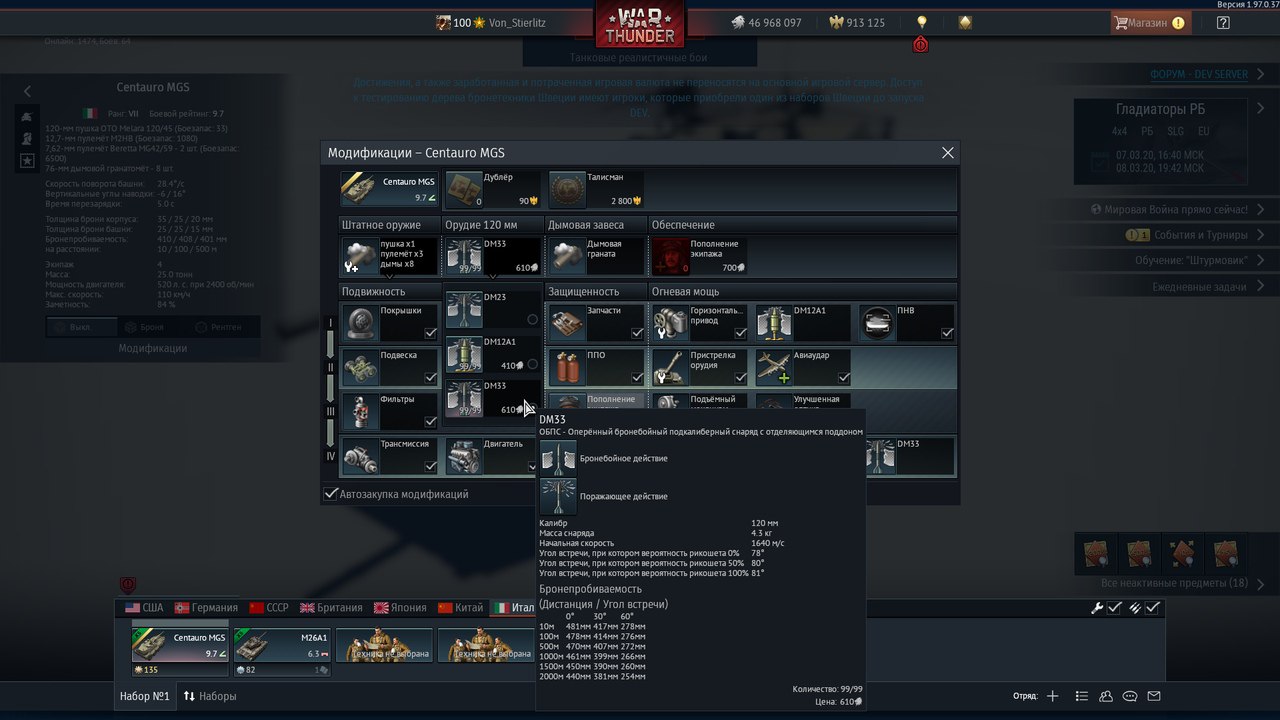Toggle the Запчасти modification checkbox

pos(637,334)
